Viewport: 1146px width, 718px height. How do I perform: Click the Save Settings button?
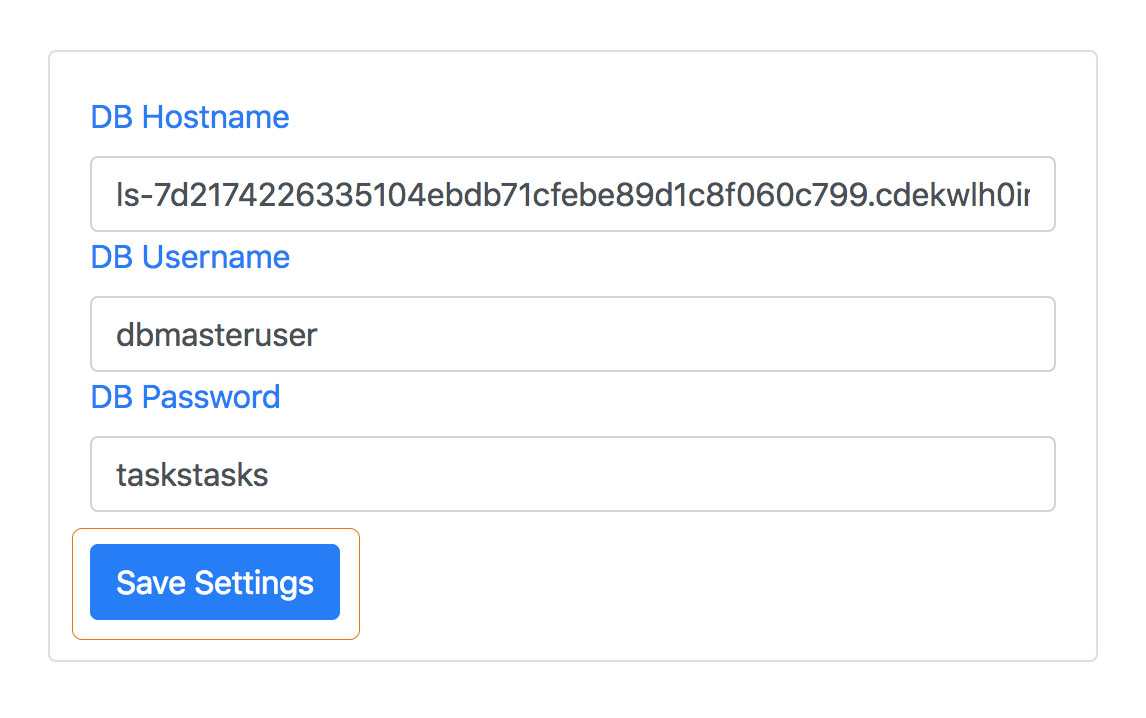pos(214,582)
